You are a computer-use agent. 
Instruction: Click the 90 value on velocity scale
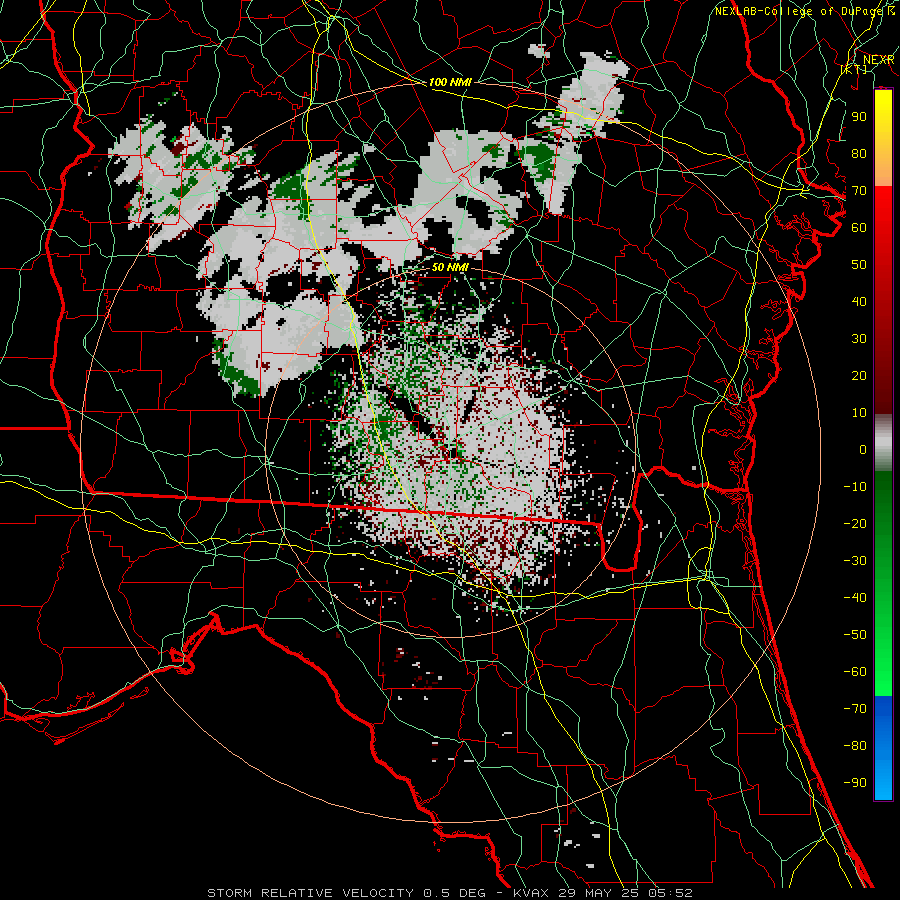click(x=859, y=117)
